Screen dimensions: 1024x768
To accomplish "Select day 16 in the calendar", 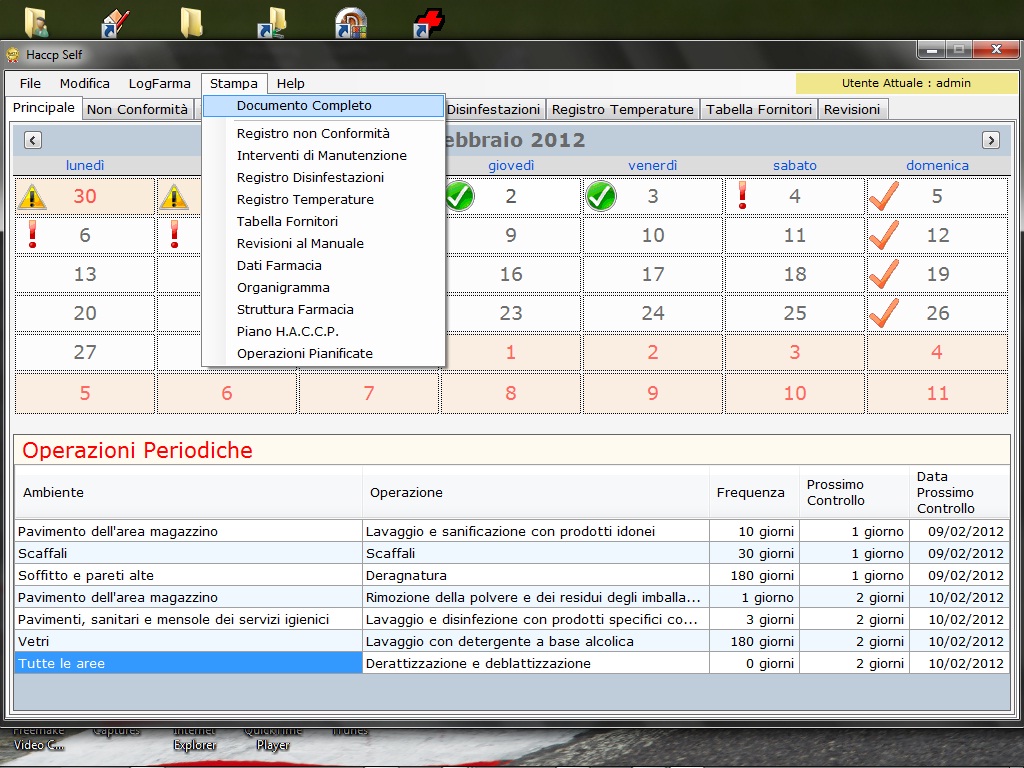I will (511, 274).
